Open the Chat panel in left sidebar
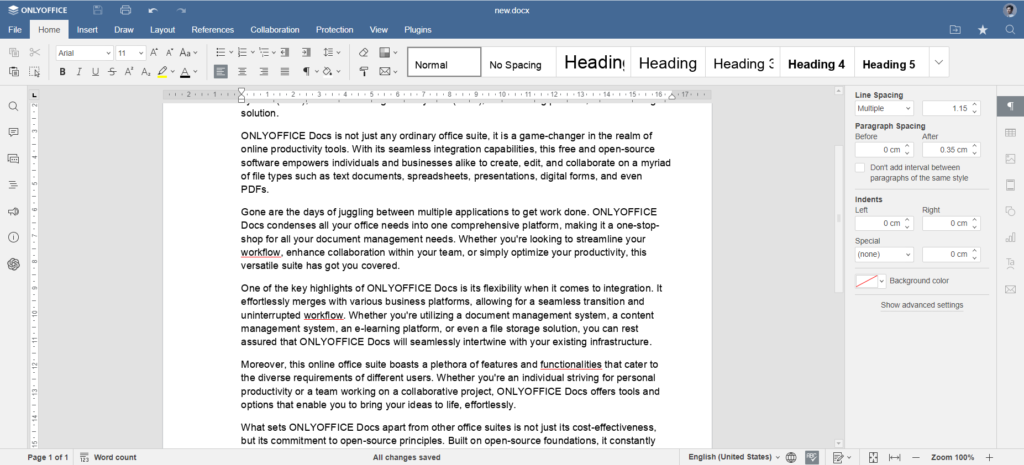 (13, 159)
